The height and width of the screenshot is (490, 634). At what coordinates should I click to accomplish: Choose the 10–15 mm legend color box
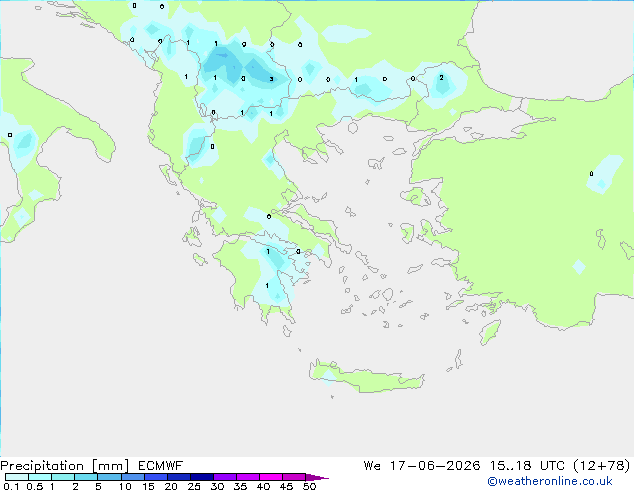point(132,477)
